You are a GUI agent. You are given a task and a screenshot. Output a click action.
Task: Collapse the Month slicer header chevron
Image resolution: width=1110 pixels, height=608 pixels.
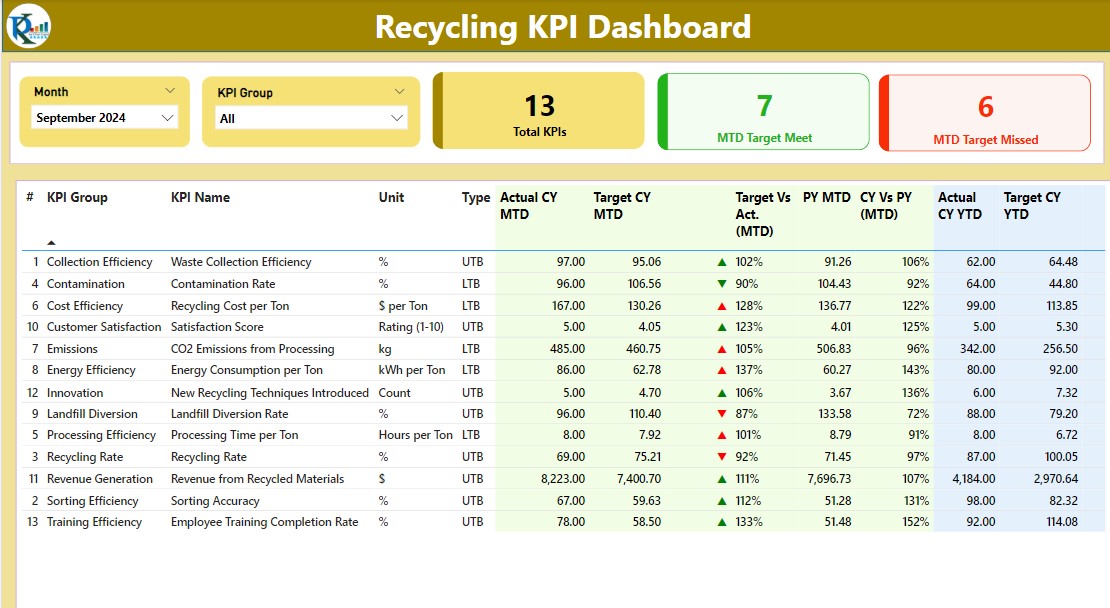[x=170, y=91]
